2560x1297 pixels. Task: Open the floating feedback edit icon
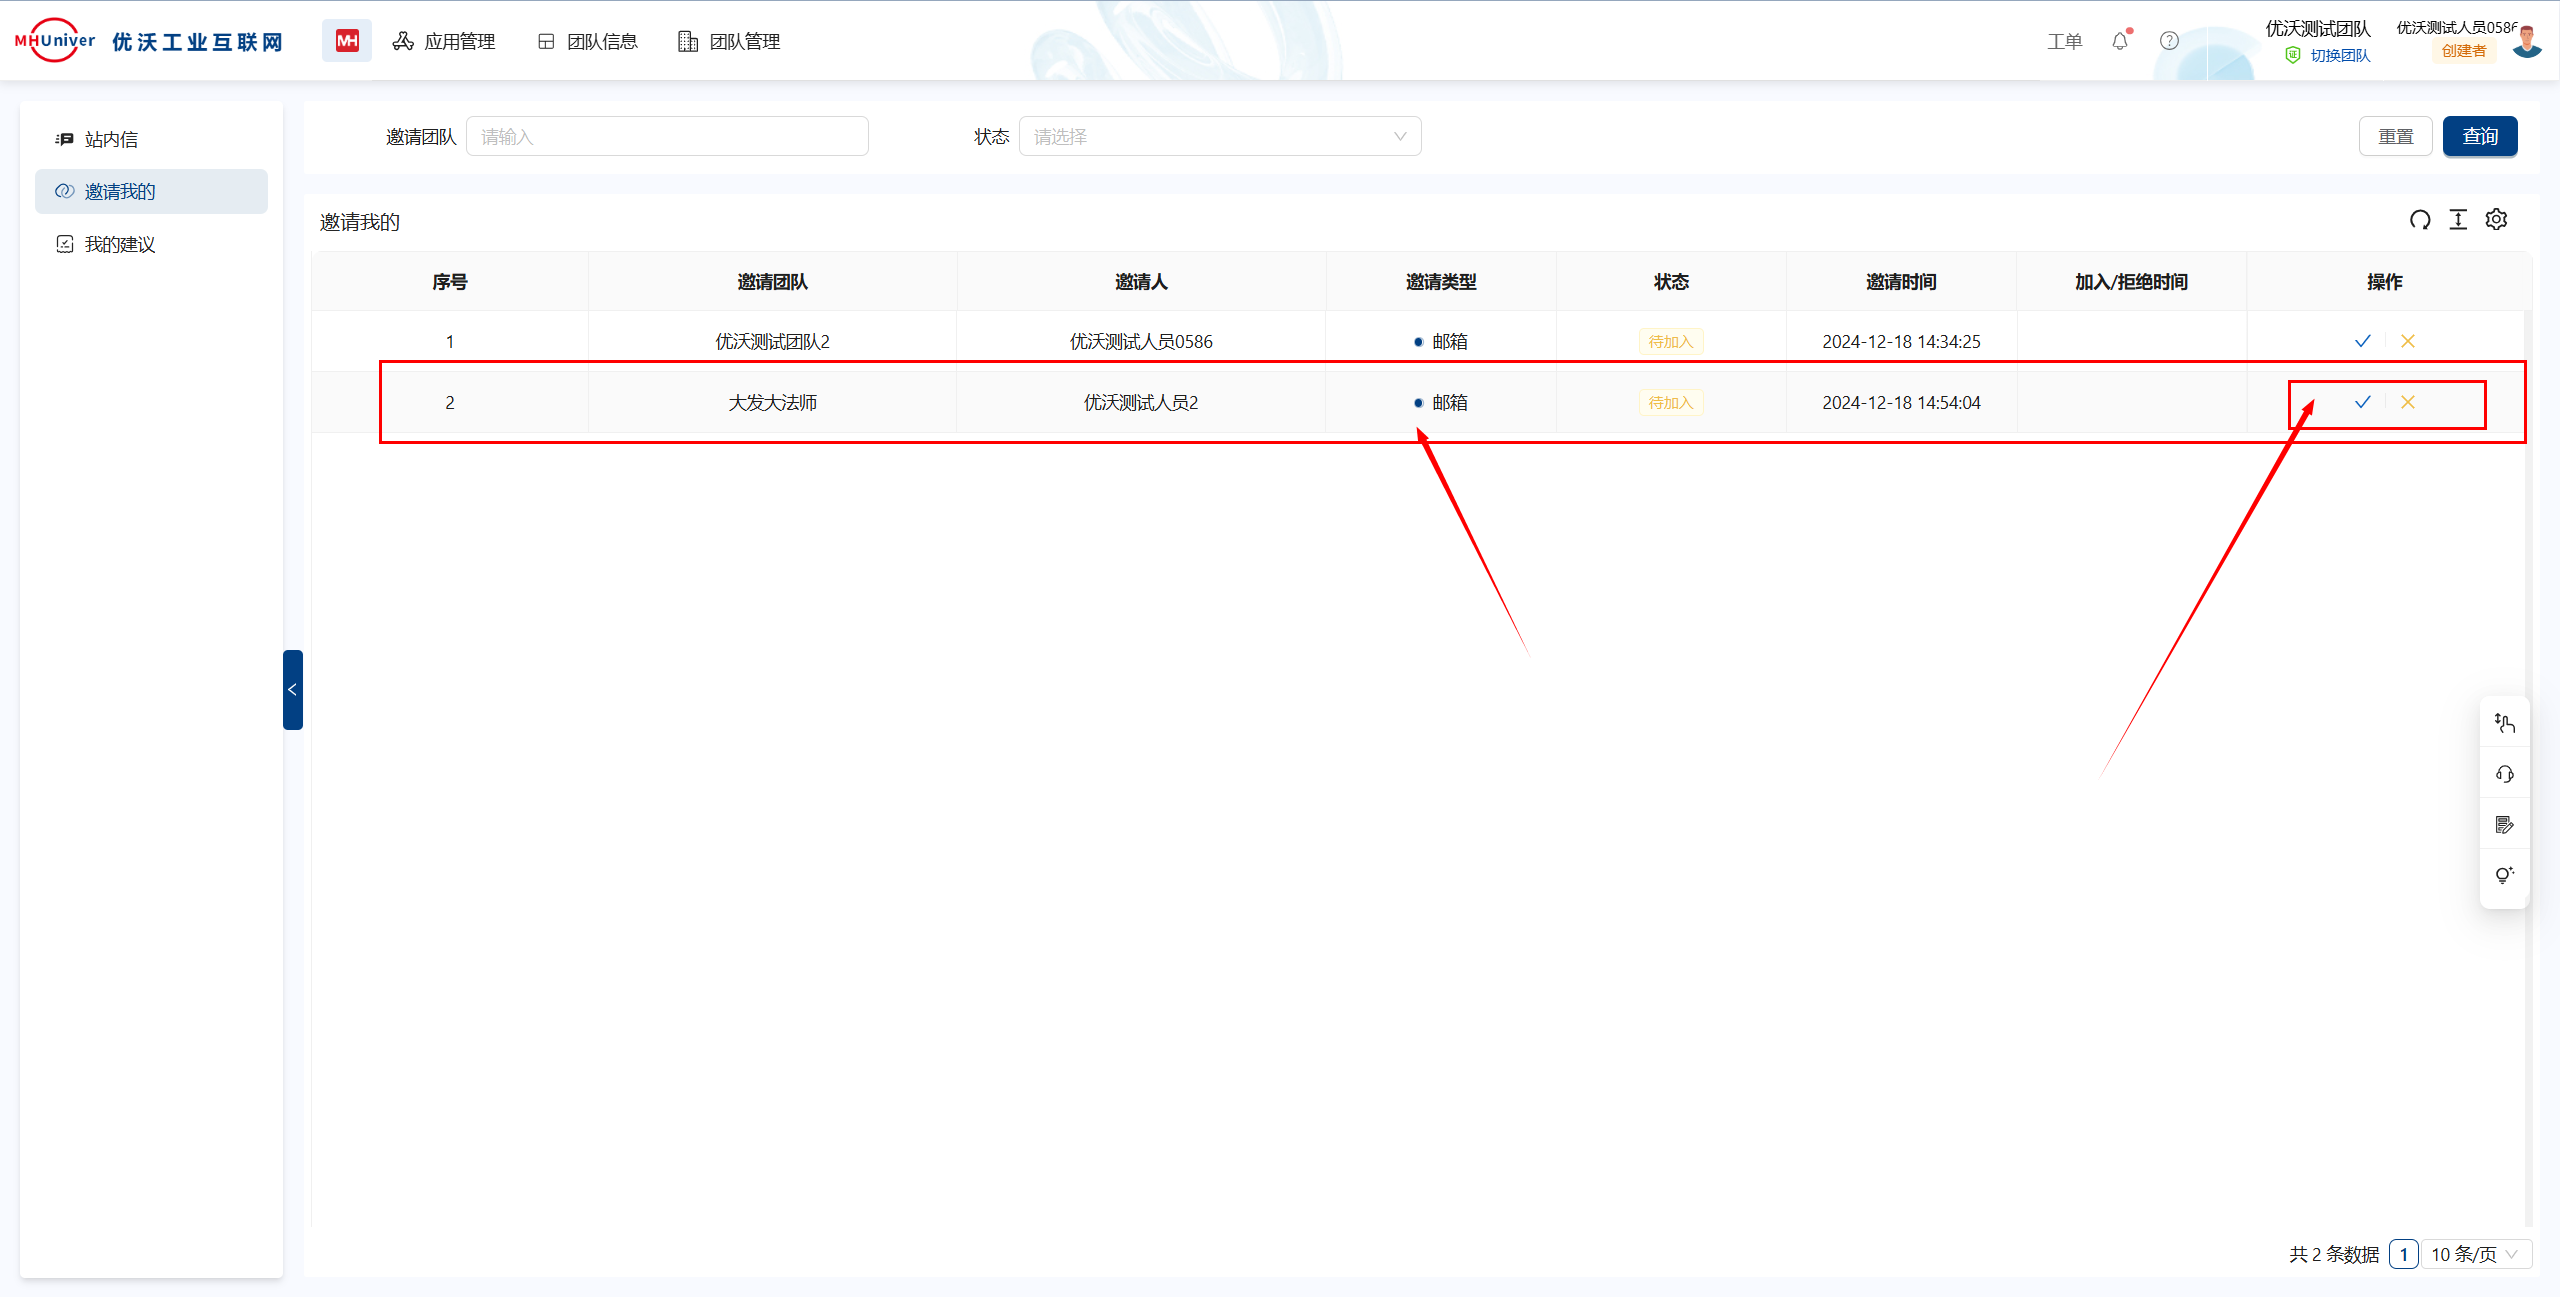pyautogui.click(x=2504, y=825)
